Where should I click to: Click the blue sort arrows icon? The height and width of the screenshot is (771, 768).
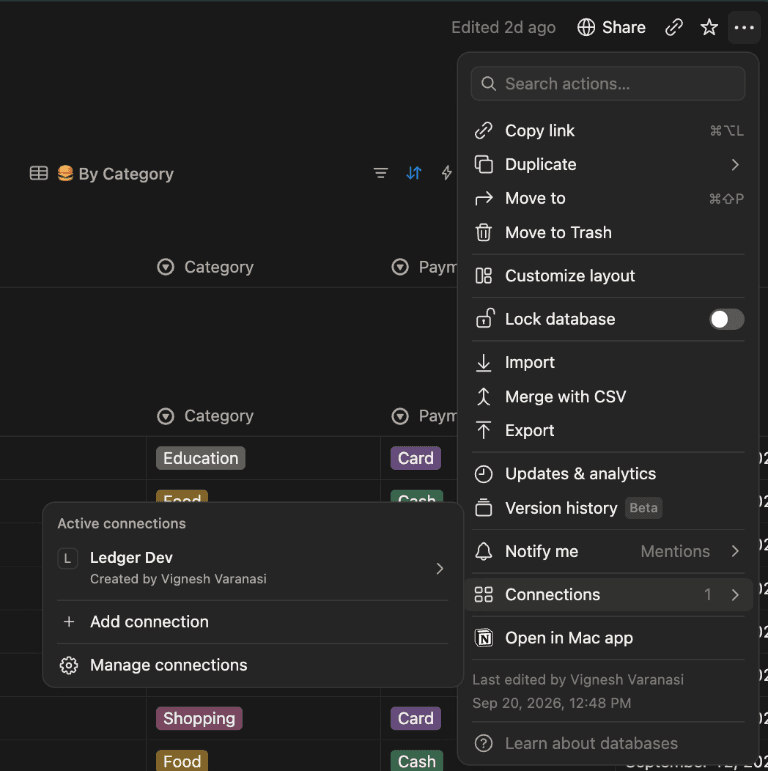point(414,173)
